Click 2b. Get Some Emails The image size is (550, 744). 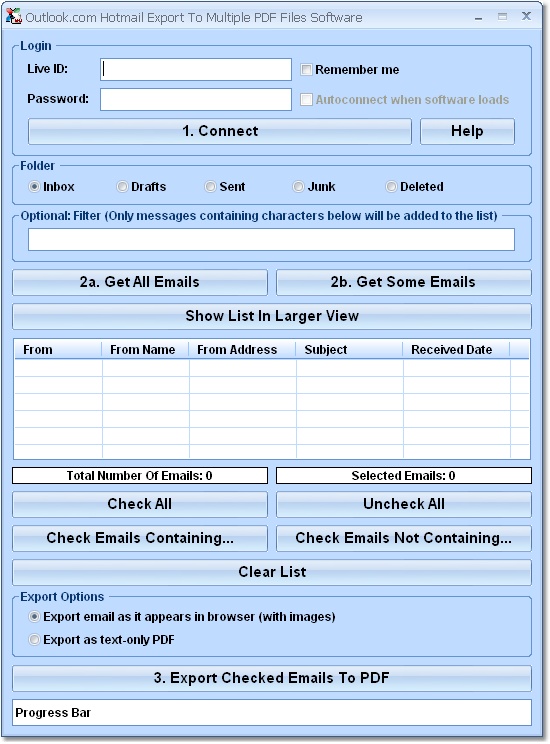(x=403, y=282)
